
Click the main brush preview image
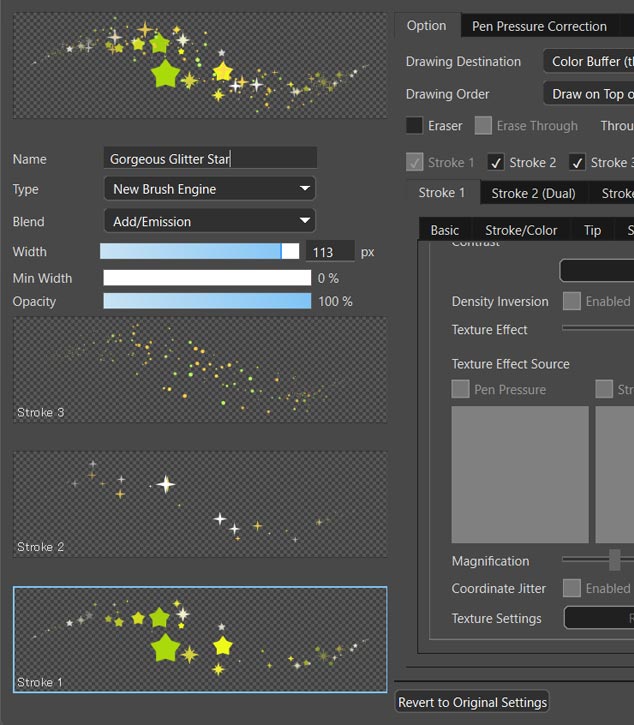200,65
